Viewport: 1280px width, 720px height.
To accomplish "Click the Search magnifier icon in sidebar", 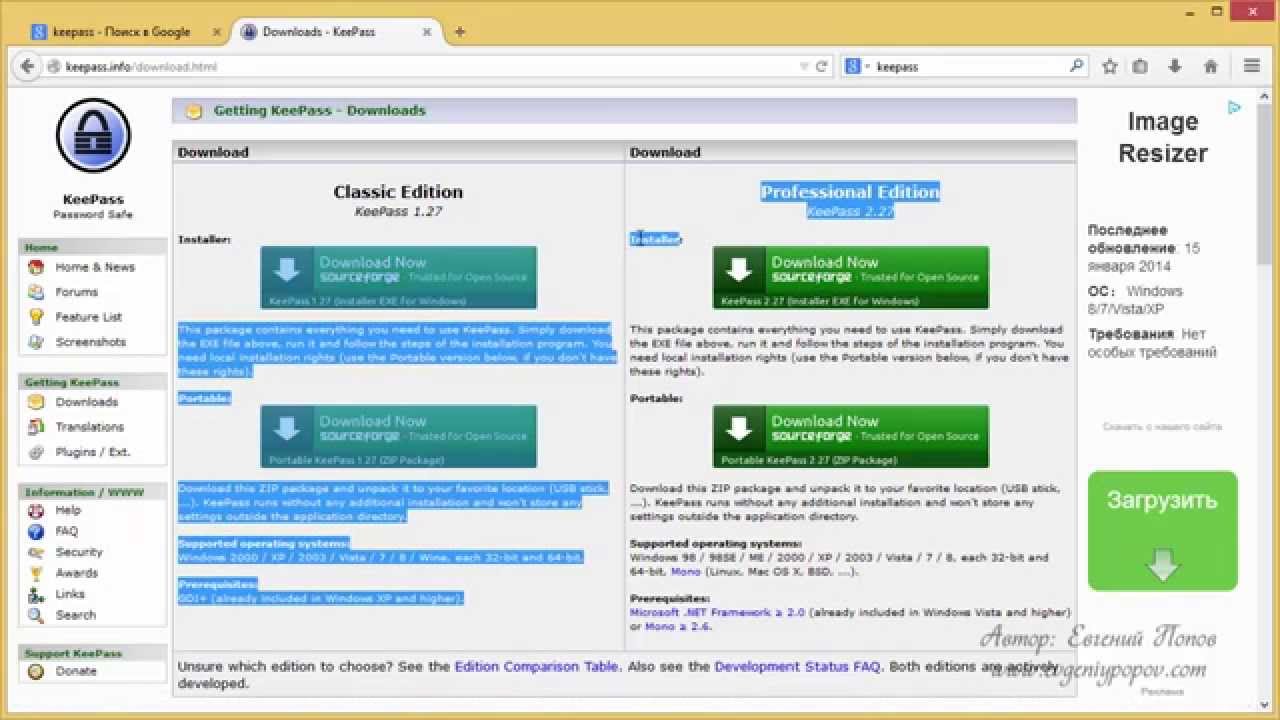I will [x=36, y=615].
